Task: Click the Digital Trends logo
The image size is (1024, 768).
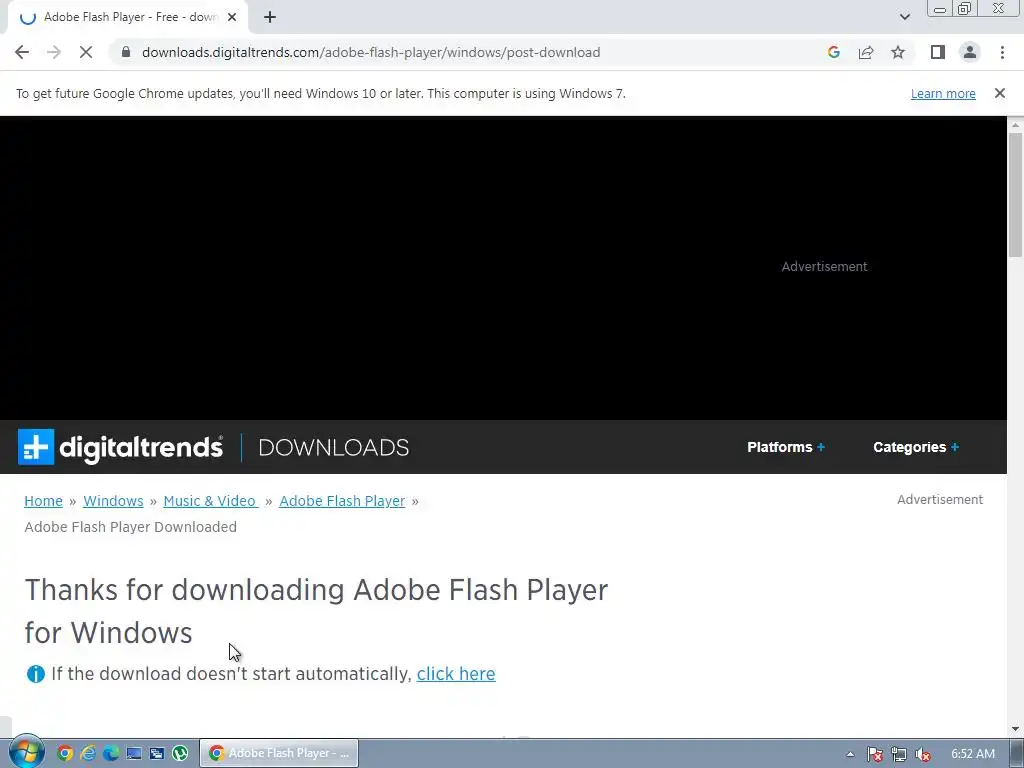Action: pyautogui.click(x=120, y=447)
